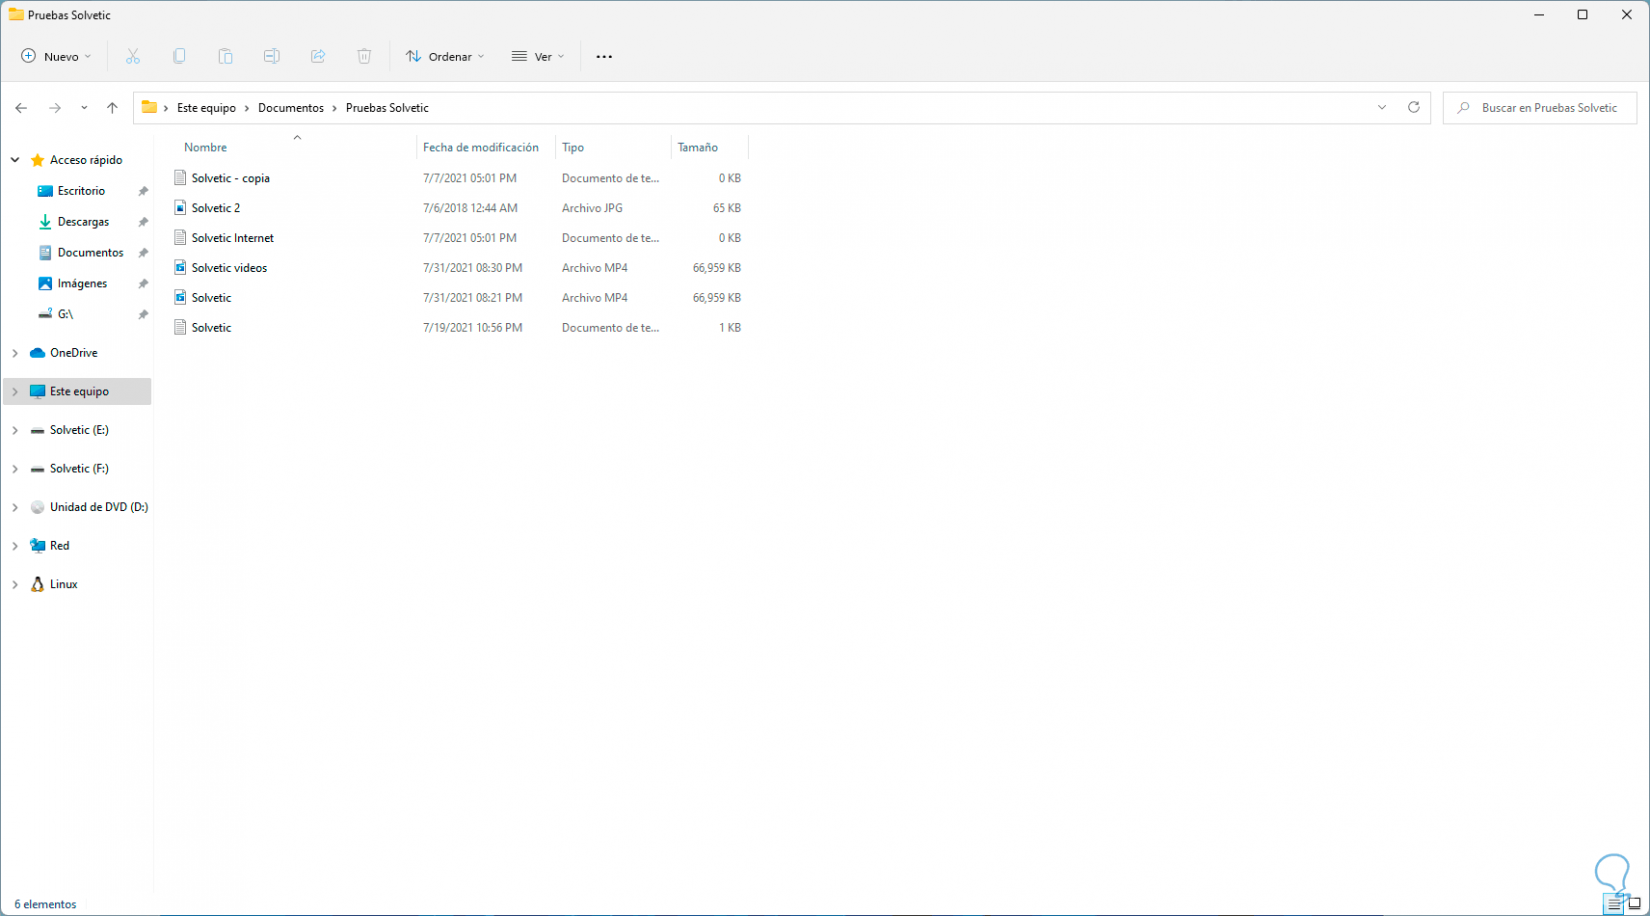
Task: Click the DVD disc icon for Unidad de DVD (D:)
Action: pos(38,507)
